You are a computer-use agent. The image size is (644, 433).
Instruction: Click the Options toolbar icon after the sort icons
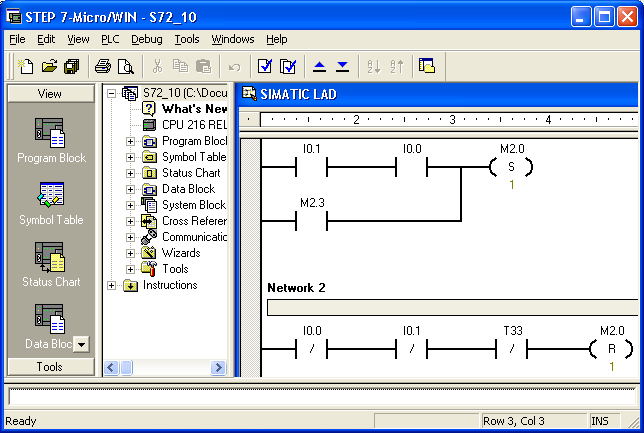point(427,66)
